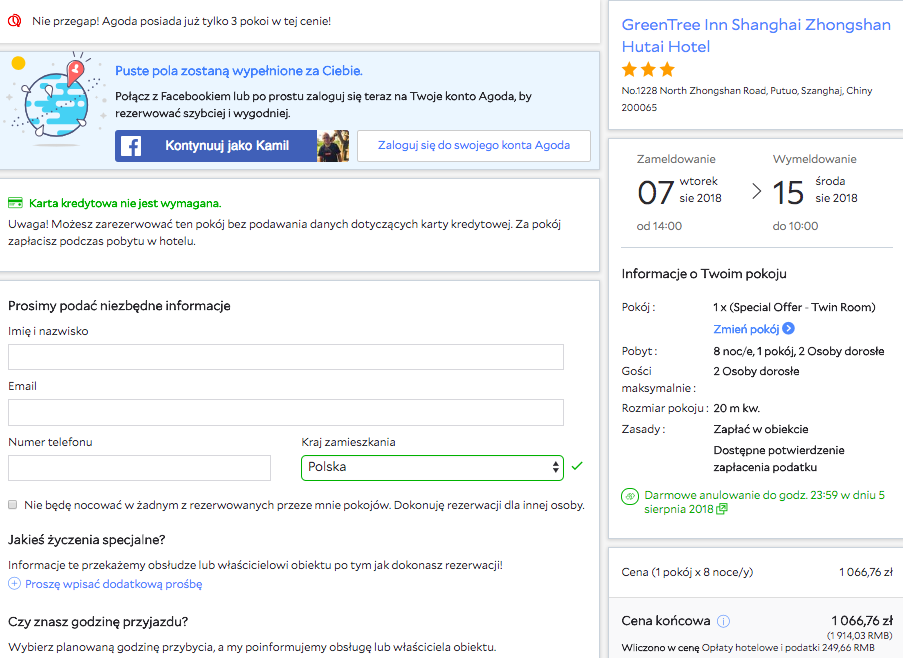Click the red alert icon beside Nie przegap

click(14, 21)
